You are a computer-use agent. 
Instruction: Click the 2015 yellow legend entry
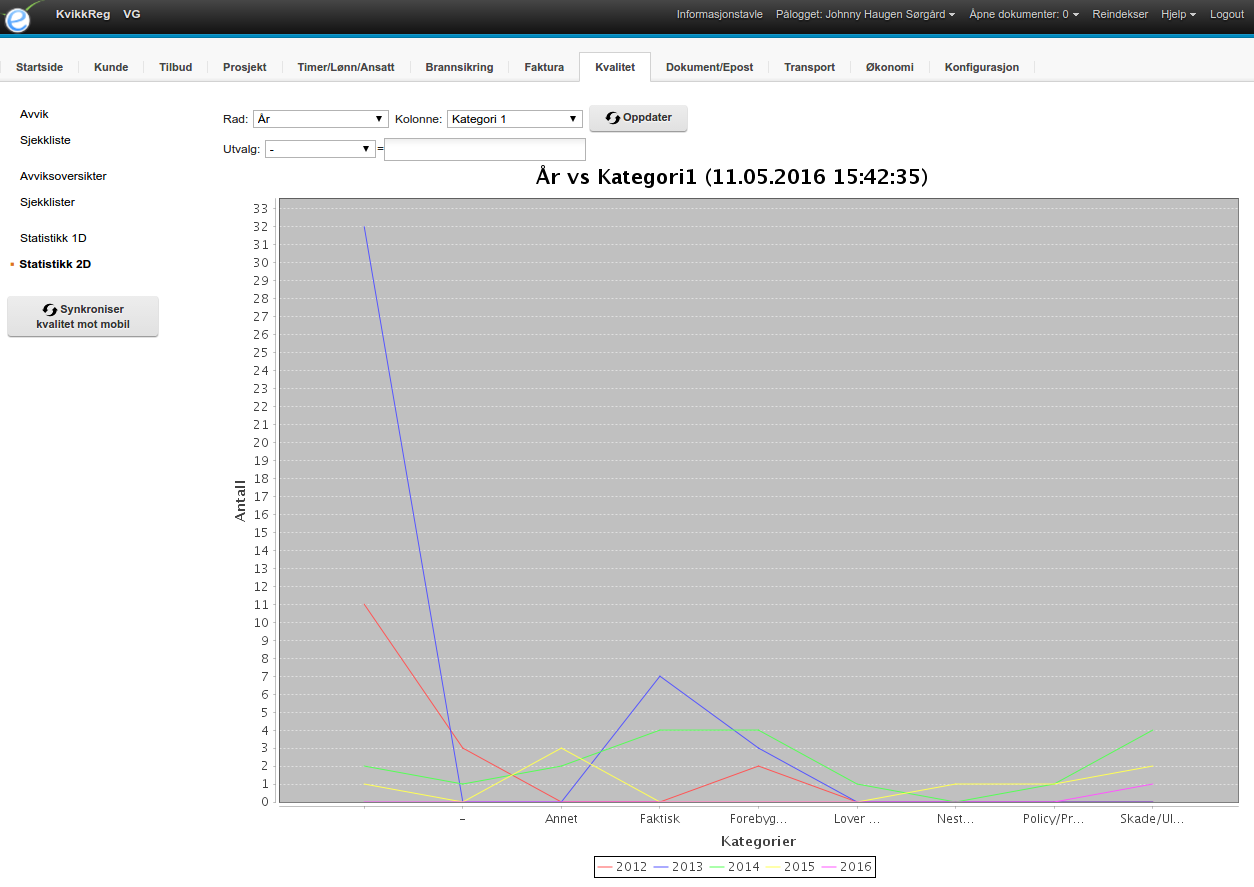(790, 867)
